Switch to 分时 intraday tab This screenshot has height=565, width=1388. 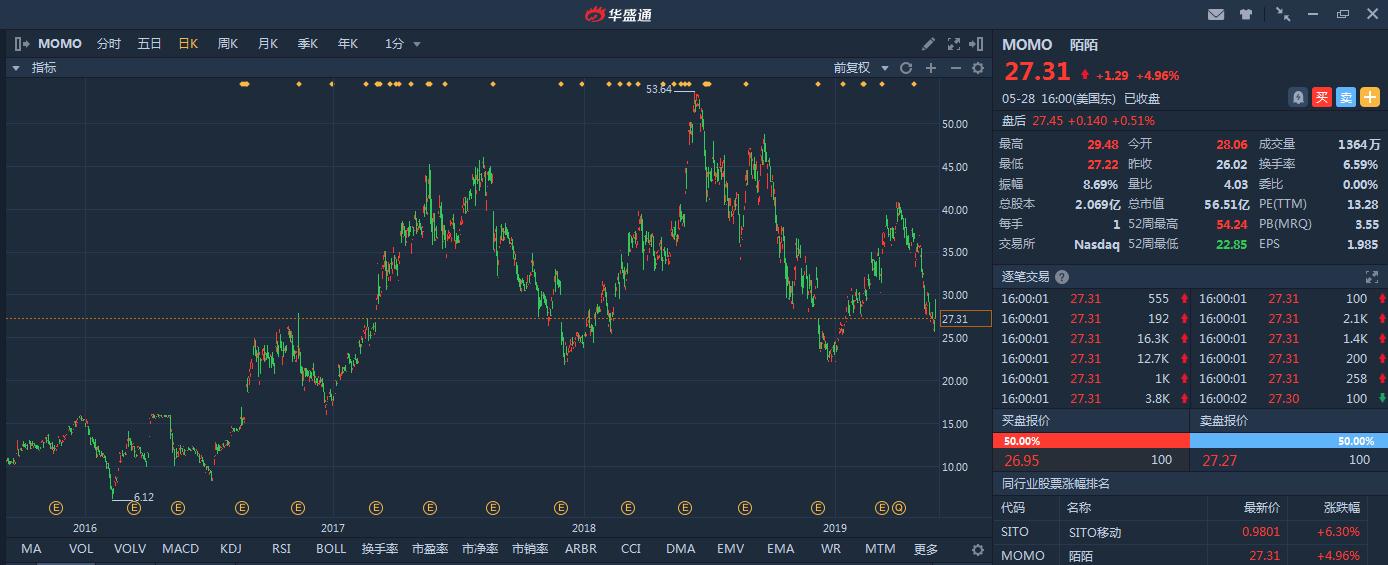coord(108,44)
